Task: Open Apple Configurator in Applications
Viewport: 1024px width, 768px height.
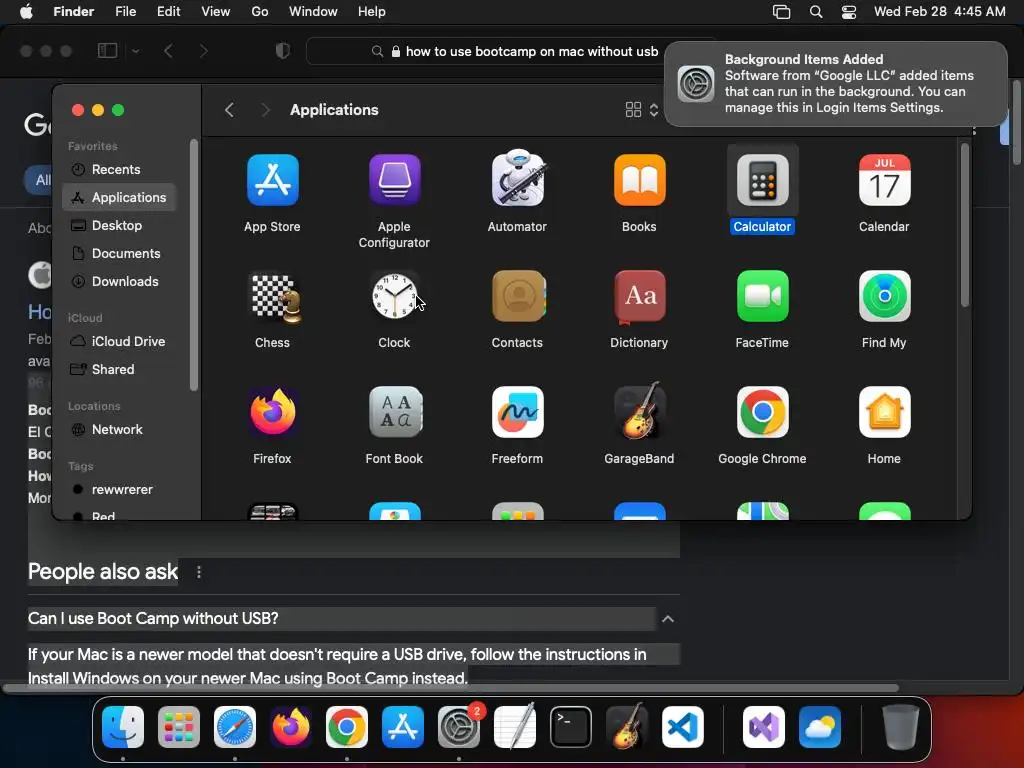Action: (x=394, y=180)
